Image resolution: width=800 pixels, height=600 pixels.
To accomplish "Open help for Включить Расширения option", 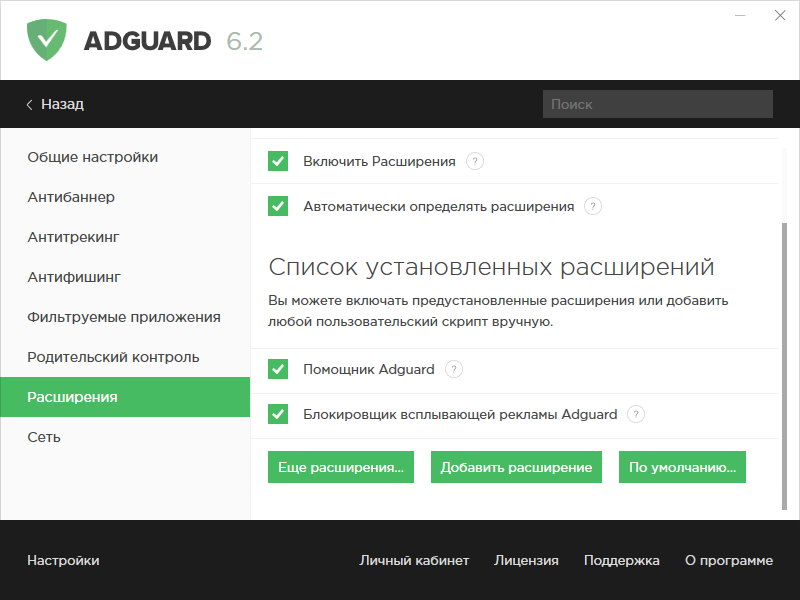I will pos(474,161).
